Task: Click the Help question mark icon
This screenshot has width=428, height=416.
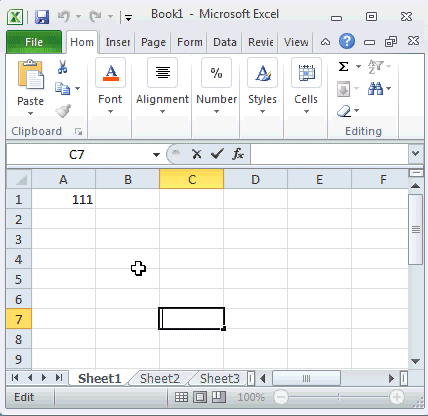Action: point(347,42)
